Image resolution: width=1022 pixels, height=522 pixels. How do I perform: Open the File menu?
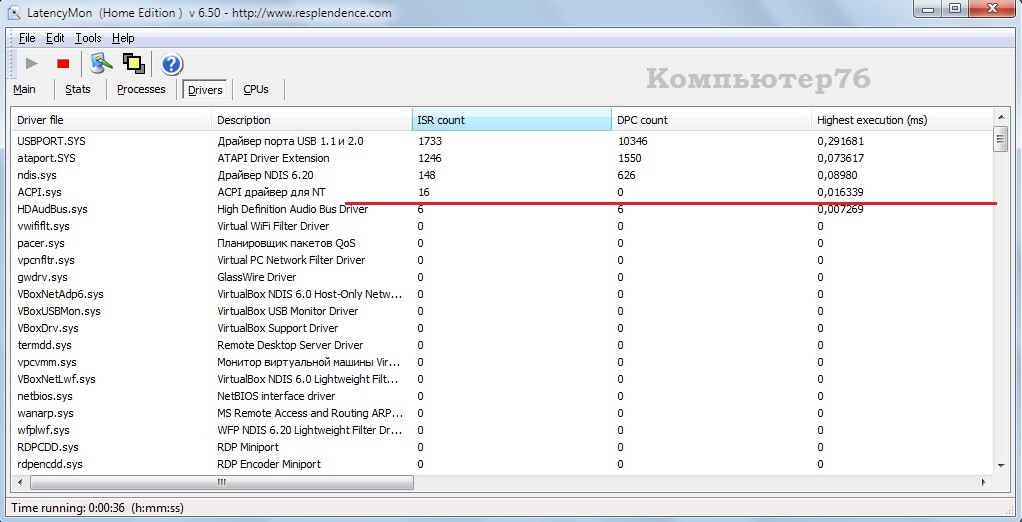pos(26,38)
